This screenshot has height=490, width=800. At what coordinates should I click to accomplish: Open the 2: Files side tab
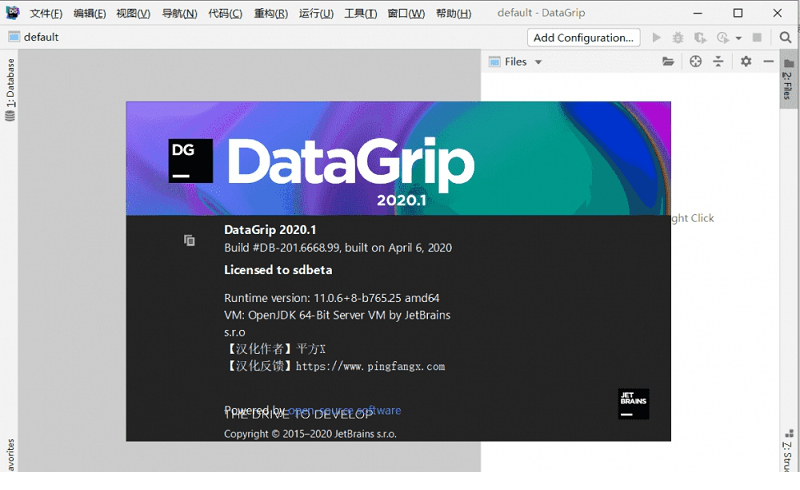click(788, 80)
